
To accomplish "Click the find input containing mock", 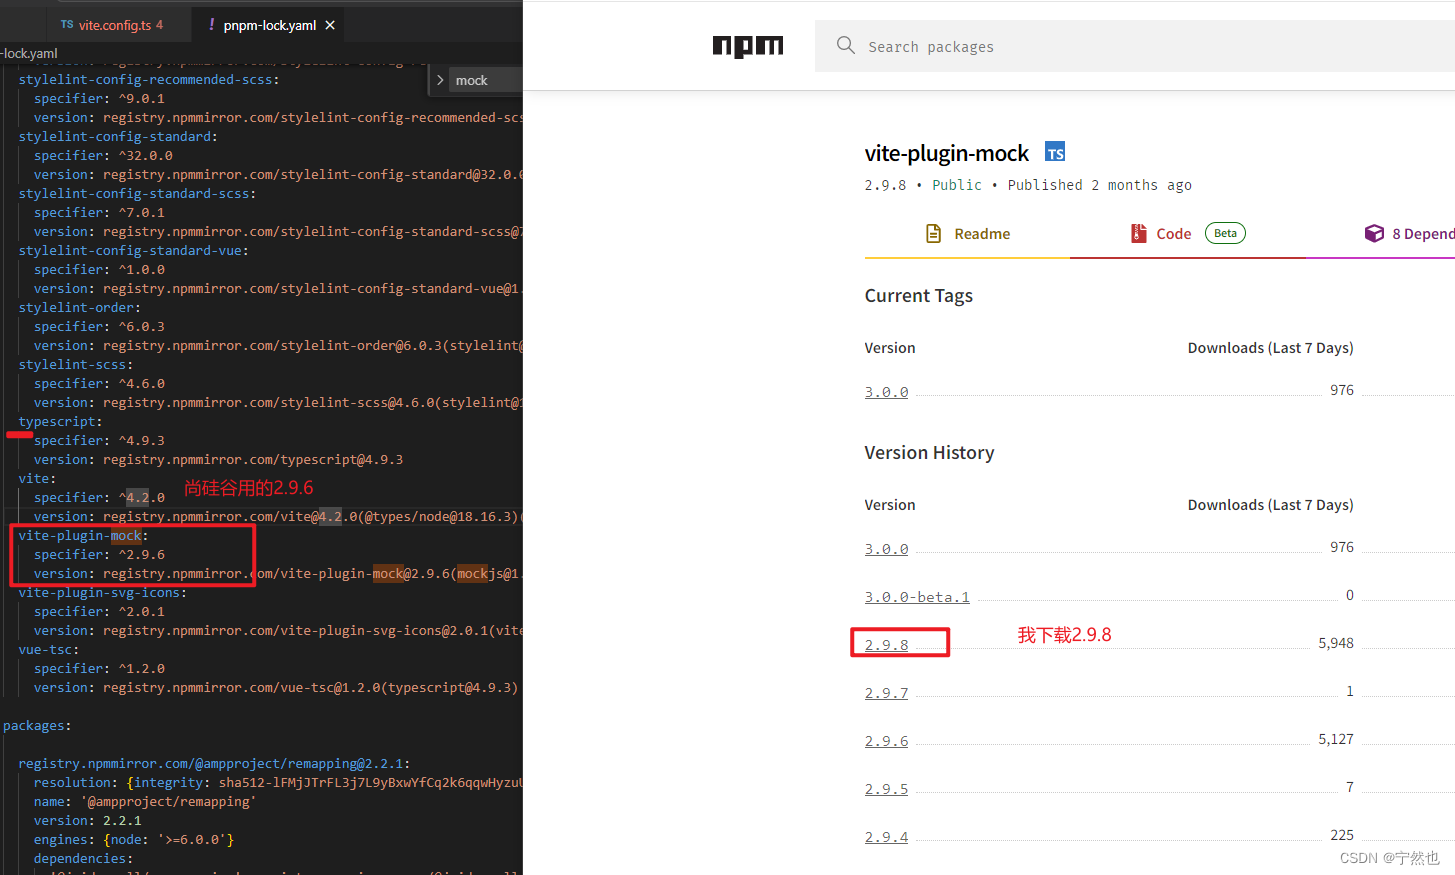I will click(x=485, y=80).
